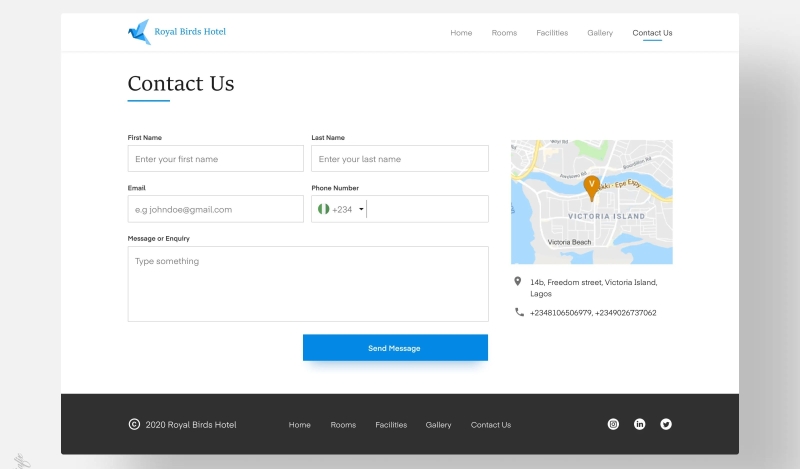Click the Home link in footer
This screenshot has width=800, height=469.
[299, 425]
